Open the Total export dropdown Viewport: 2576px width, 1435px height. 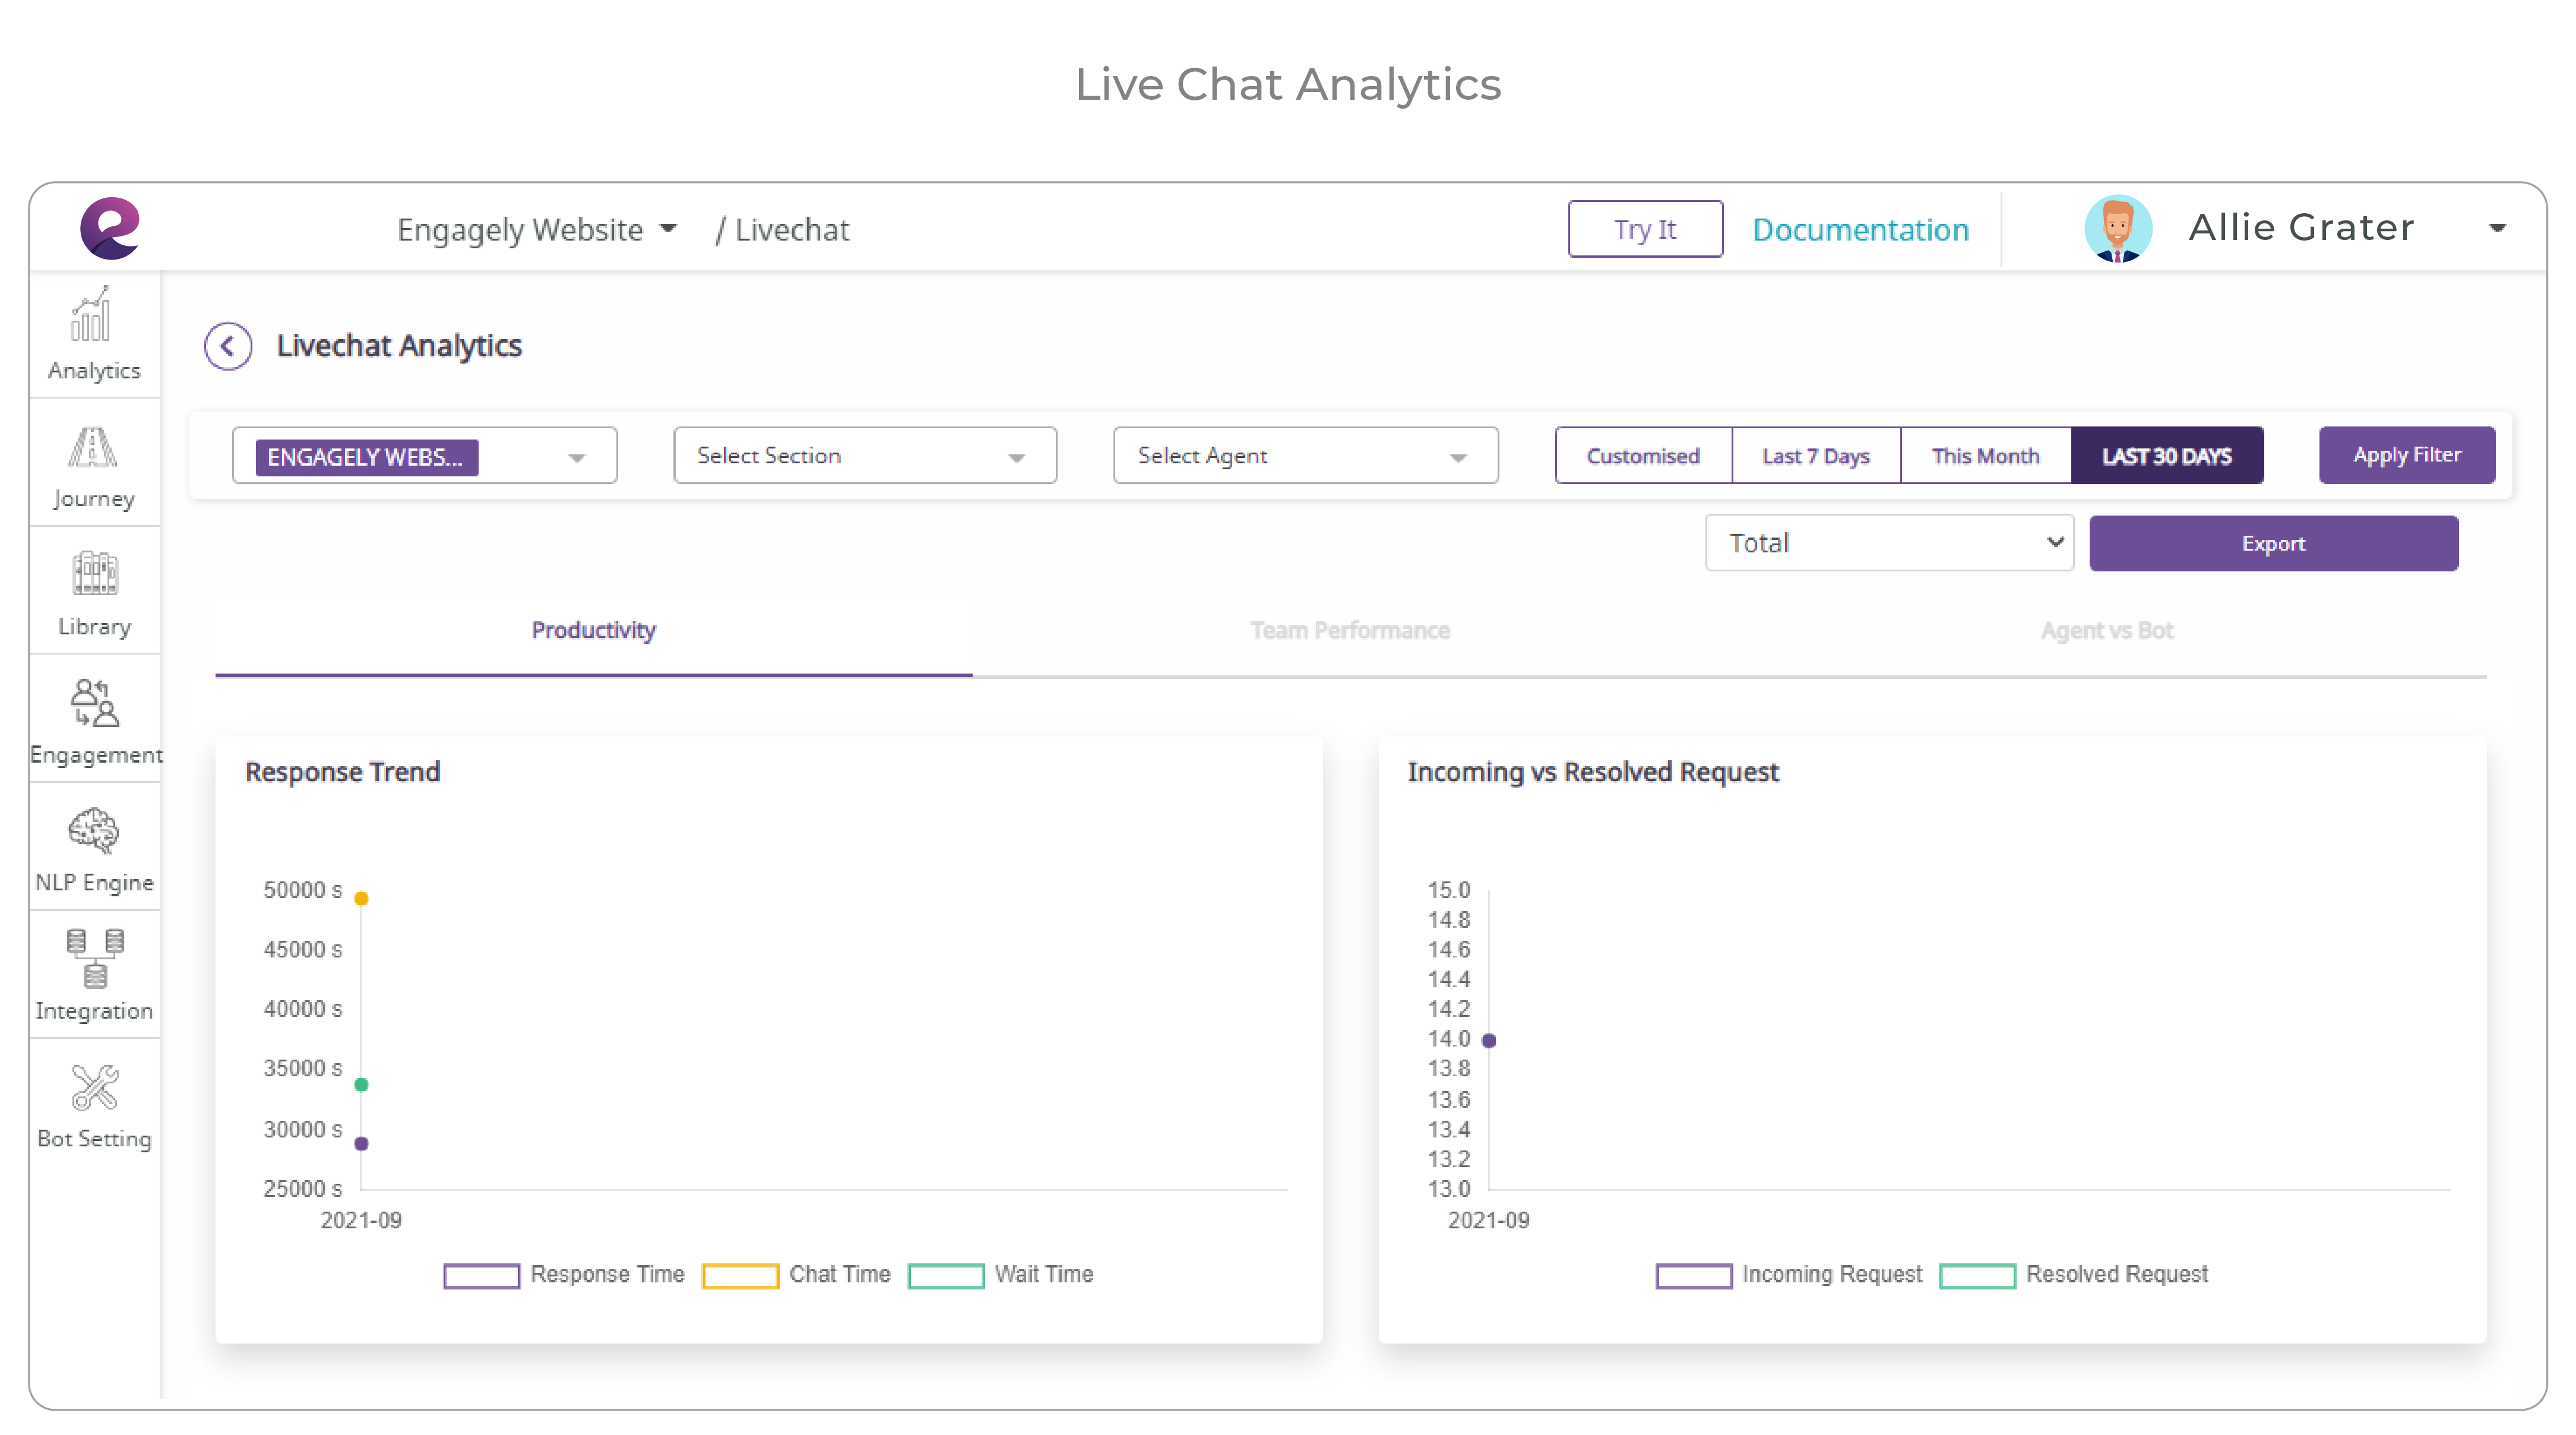point(1889,542)
